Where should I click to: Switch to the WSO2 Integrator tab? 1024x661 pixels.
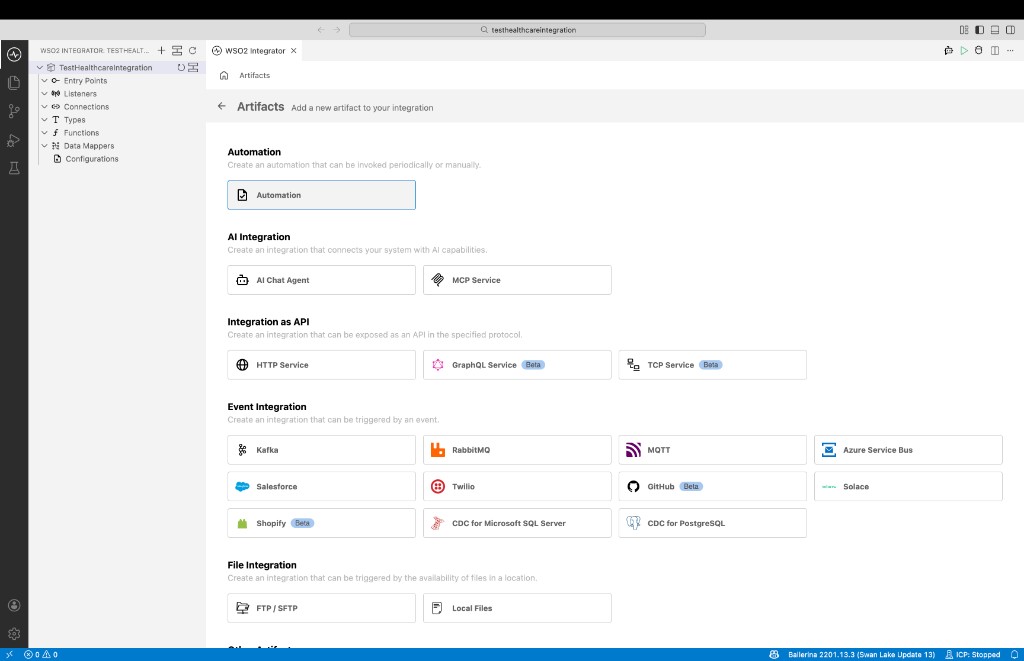point(255,50)
